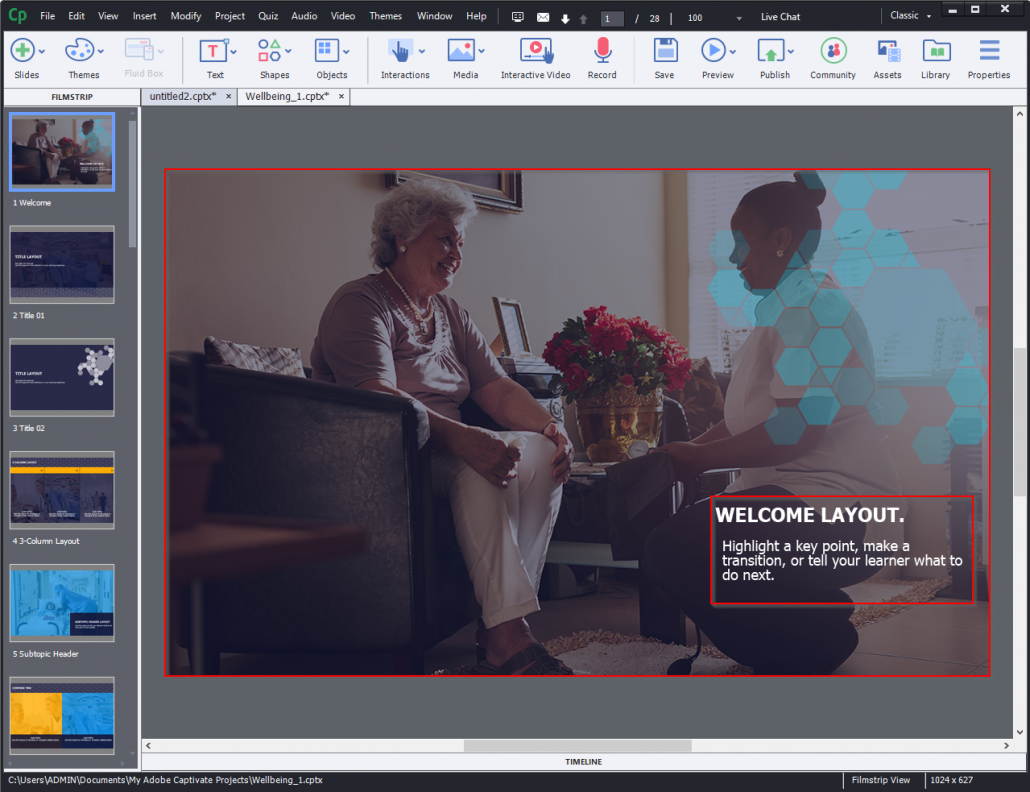The image size is (1030, 792).
Task: Switch to the Wellbeing_1.cptx tab
Action: pos(288,97)
